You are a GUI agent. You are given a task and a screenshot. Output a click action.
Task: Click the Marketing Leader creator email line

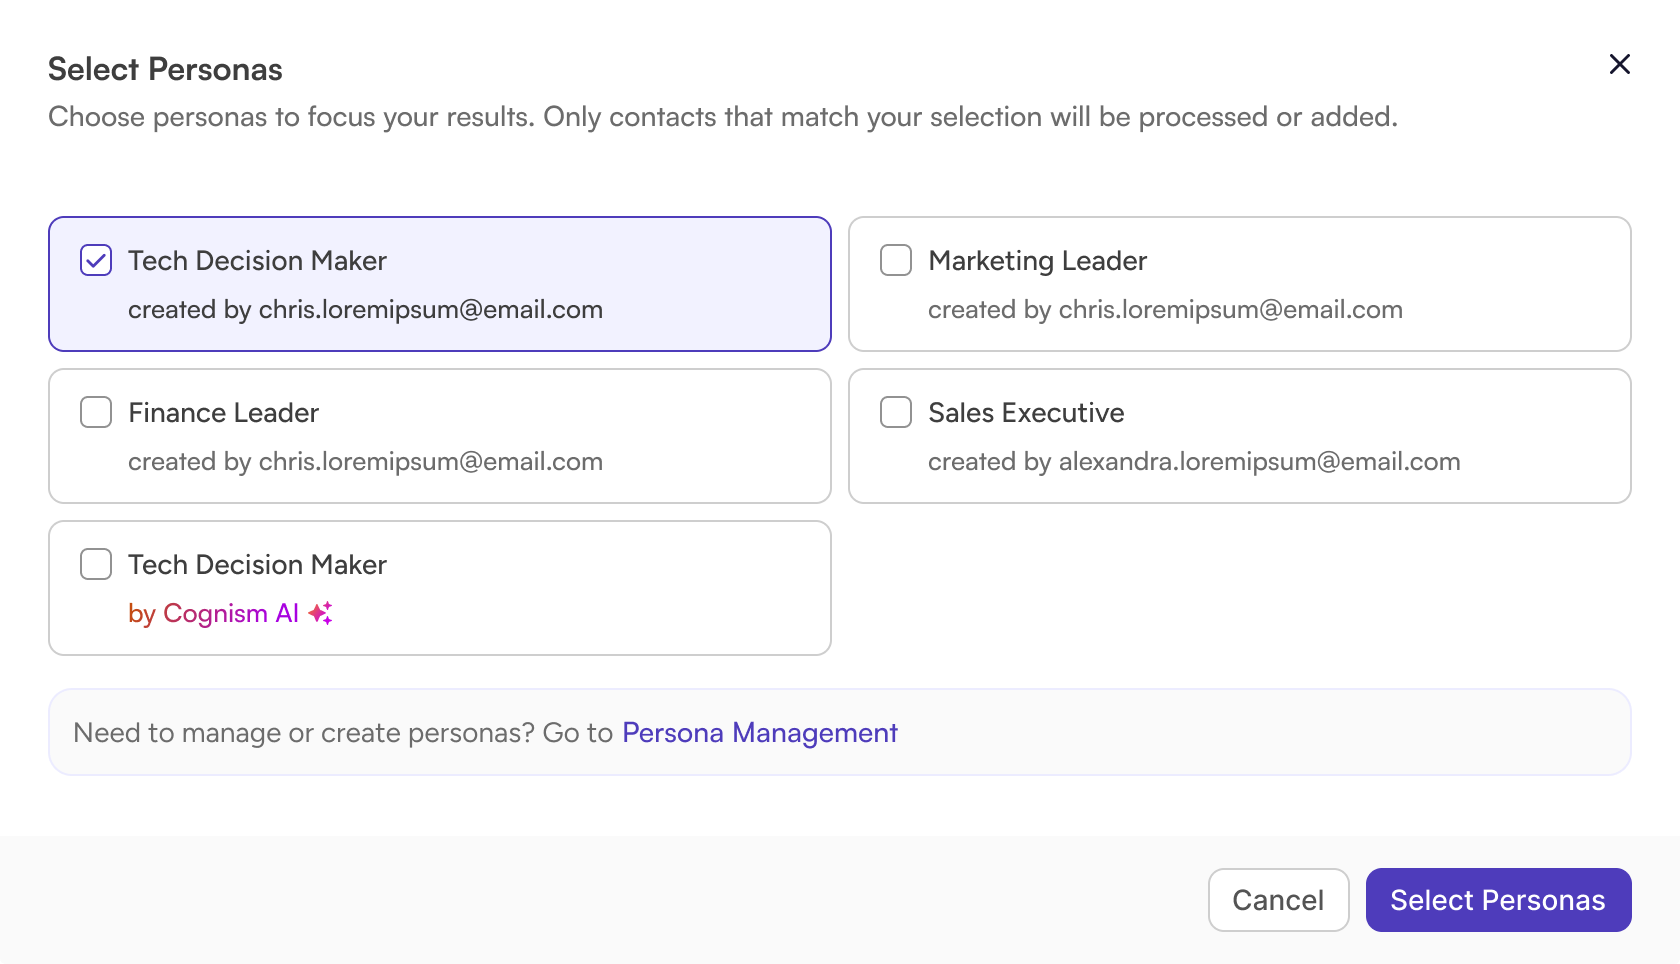click(x=1165, y=310)
